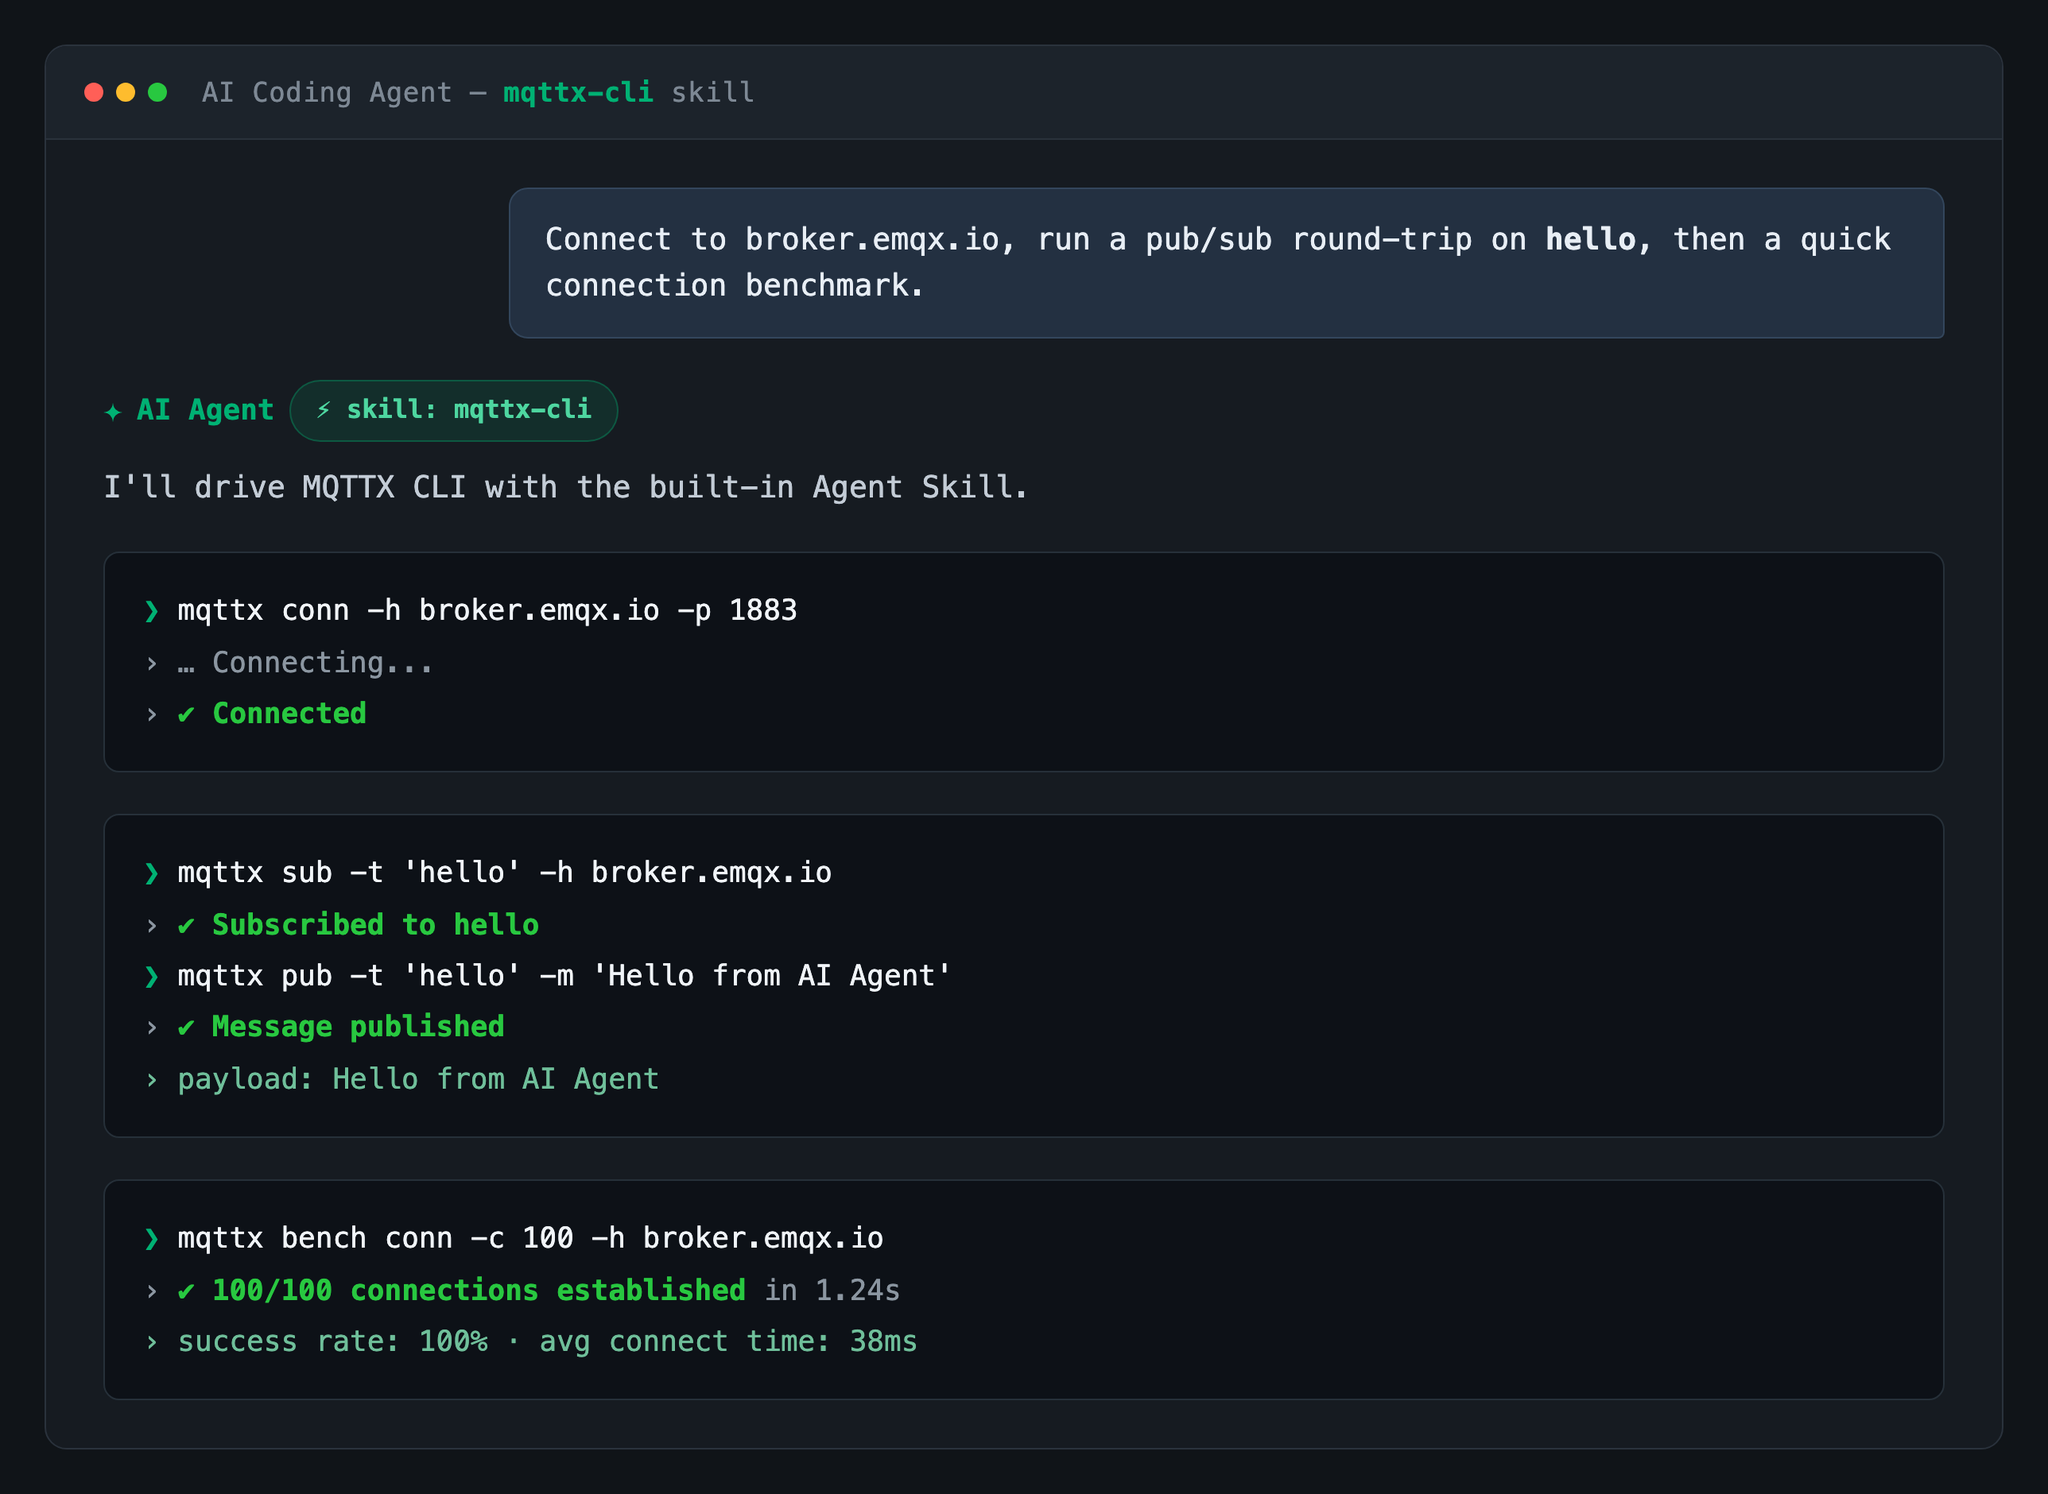Click the green prompt arrow before mqttx bench
Viewport: 2048px width, 1494px height.
click(152, 1239)
